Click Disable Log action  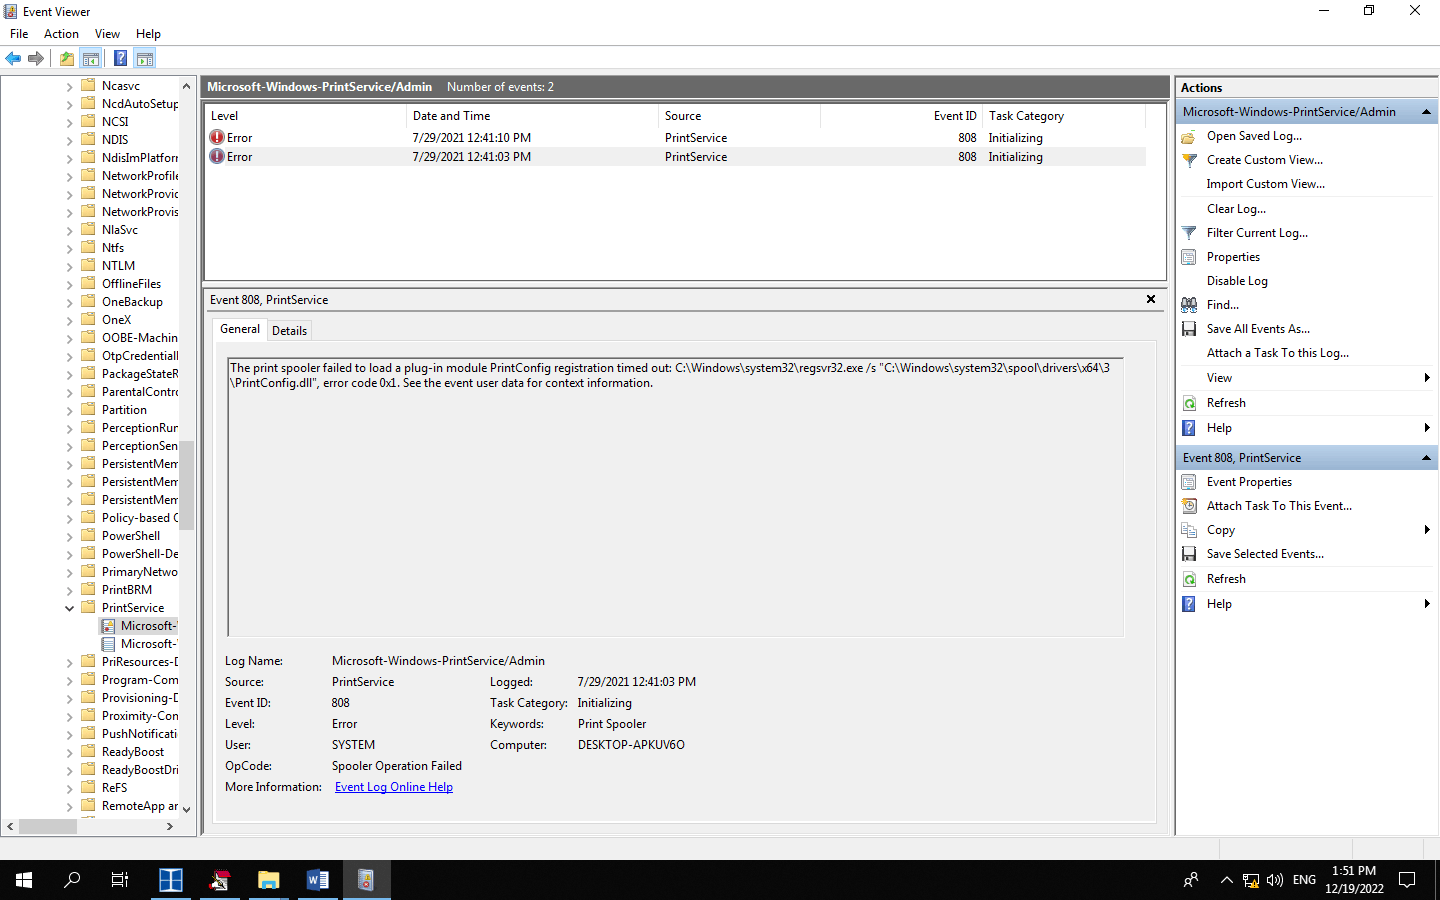pos(1237,281)
